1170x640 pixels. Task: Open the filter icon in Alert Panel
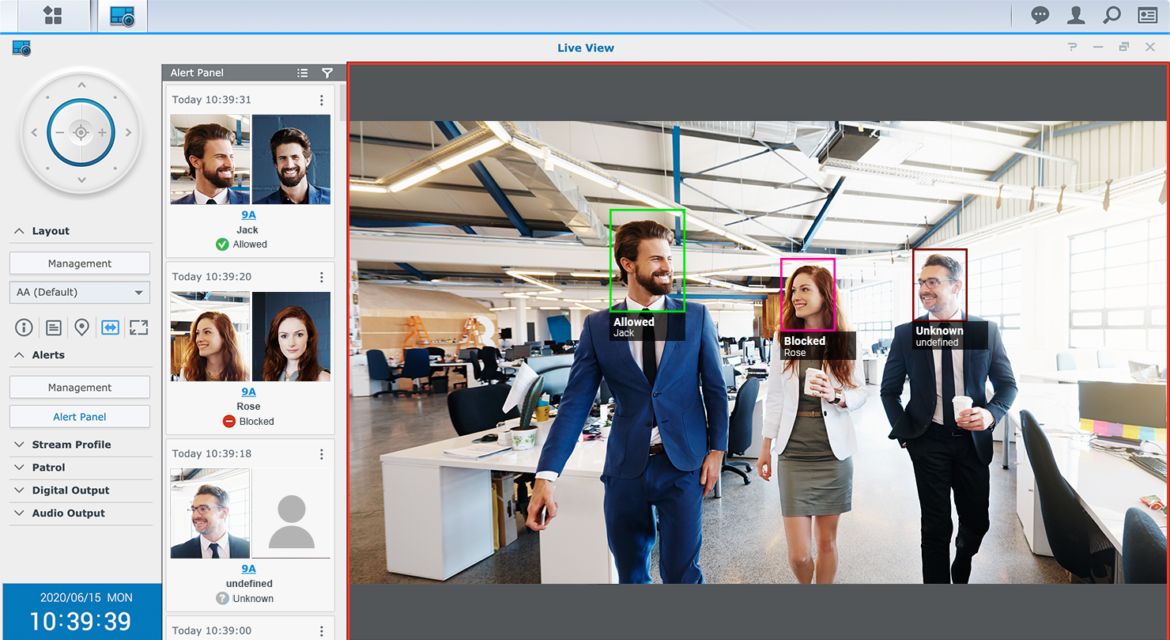(x=327, y=72)
